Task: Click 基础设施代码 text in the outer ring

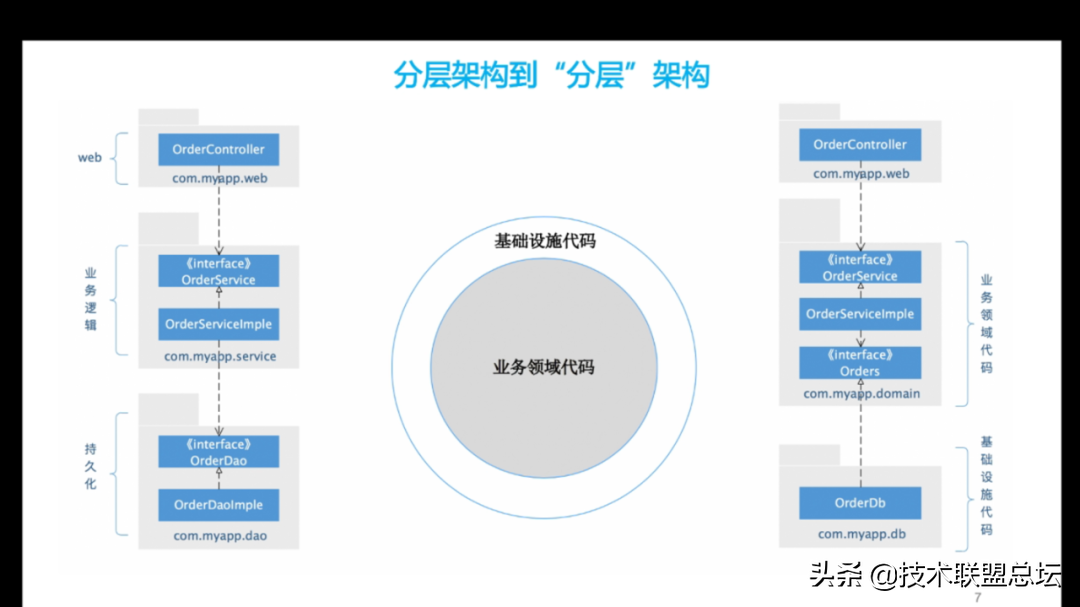Action: [545, 241]
